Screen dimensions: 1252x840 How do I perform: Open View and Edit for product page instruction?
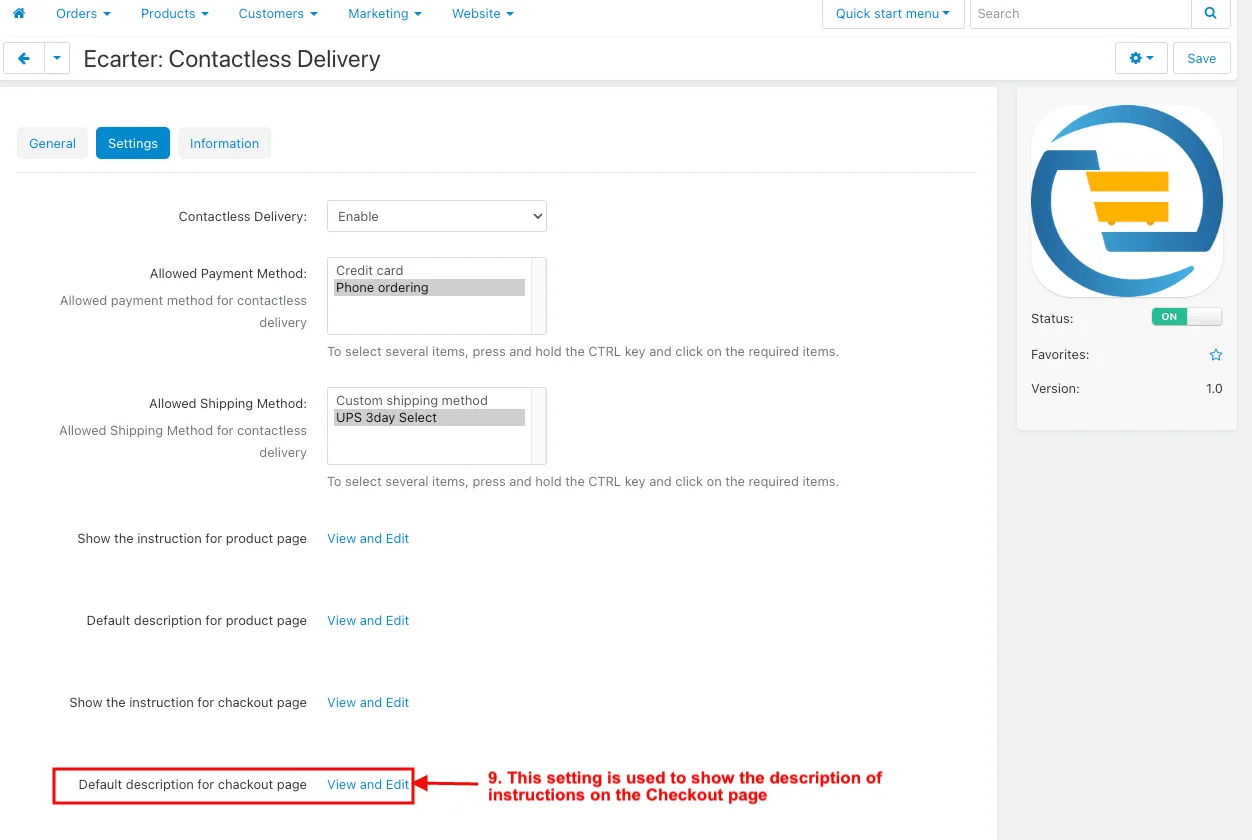tap(368, 539)
